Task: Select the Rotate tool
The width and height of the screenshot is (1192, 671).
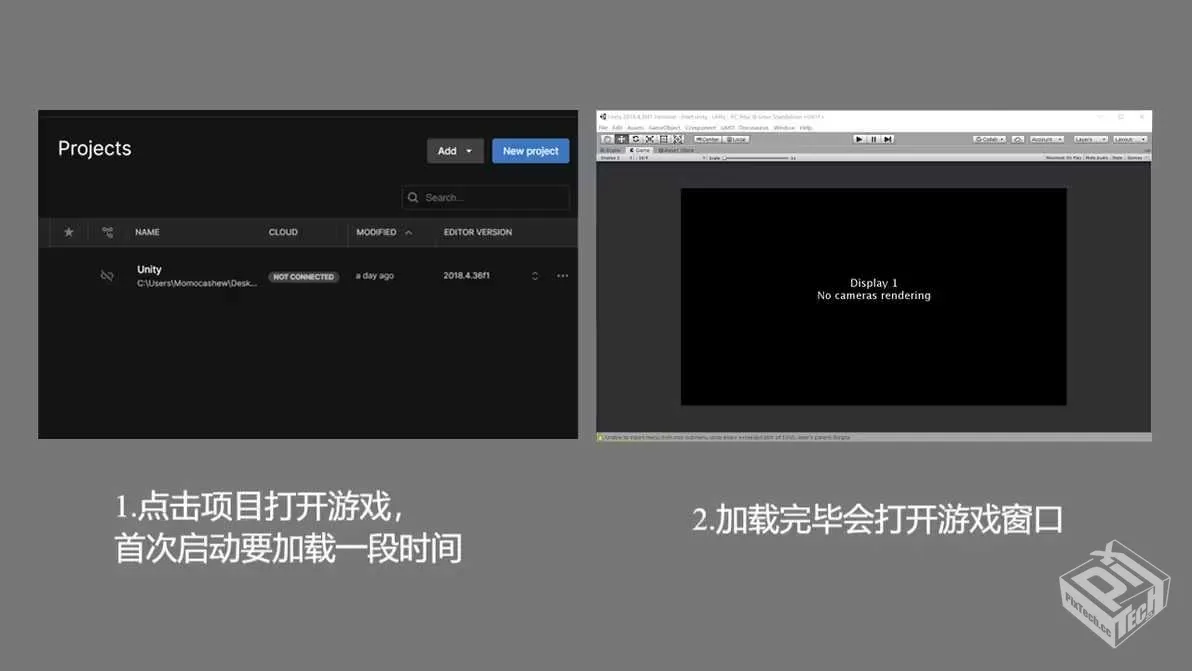Action: pyautogui.click(x=635, y=139)
